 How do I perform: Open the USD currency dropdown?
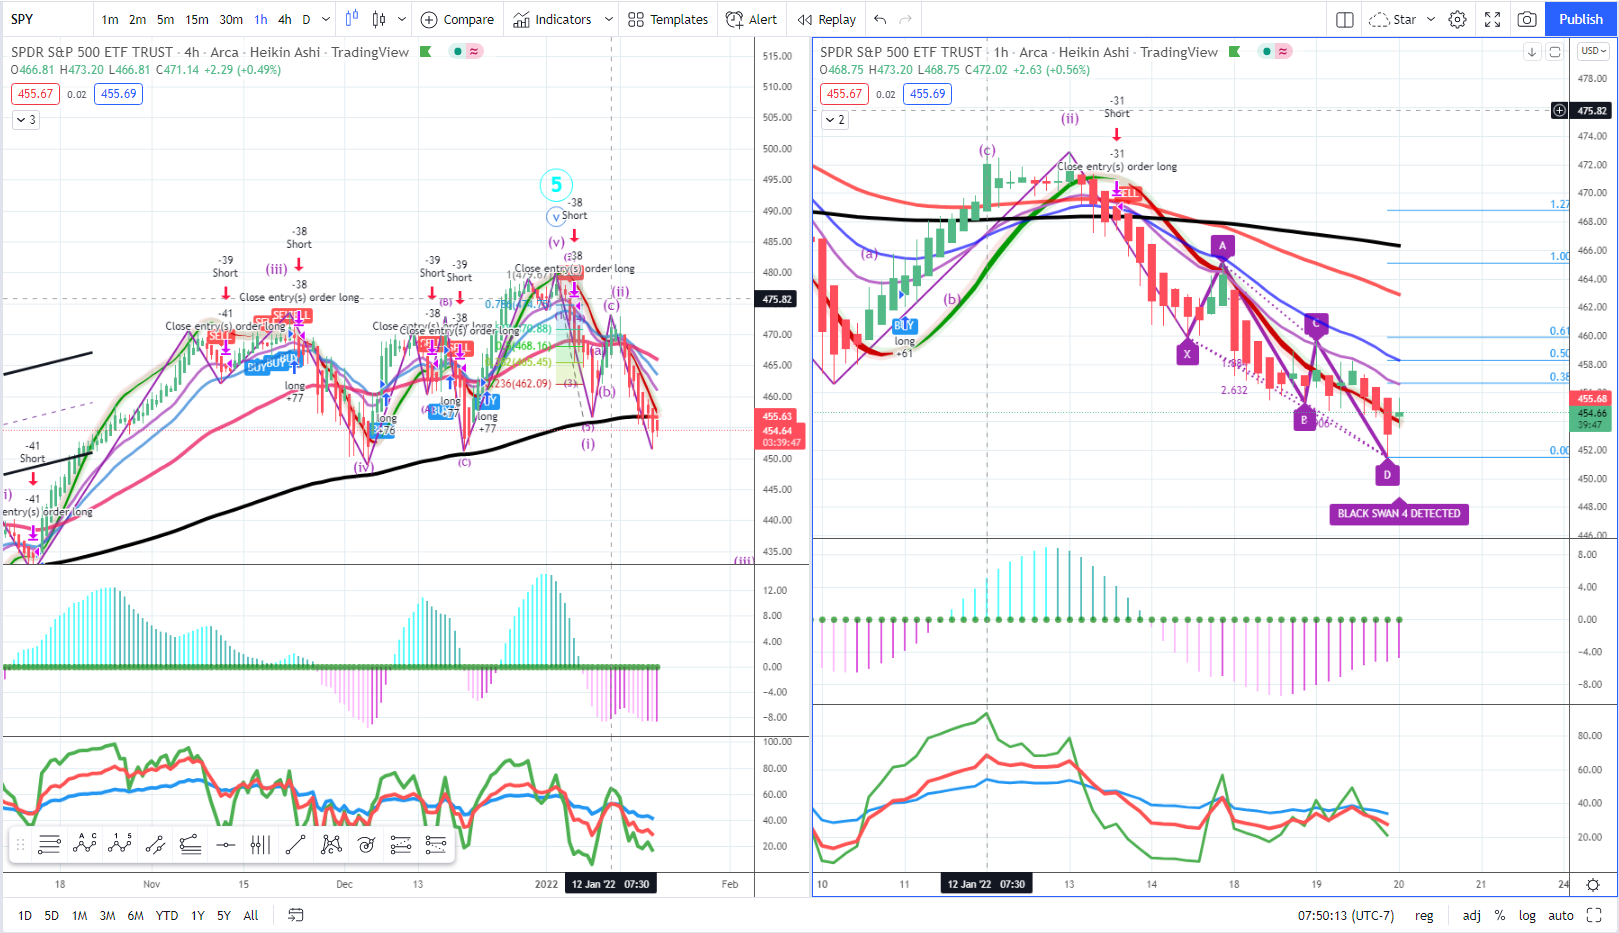point(1594,51)
